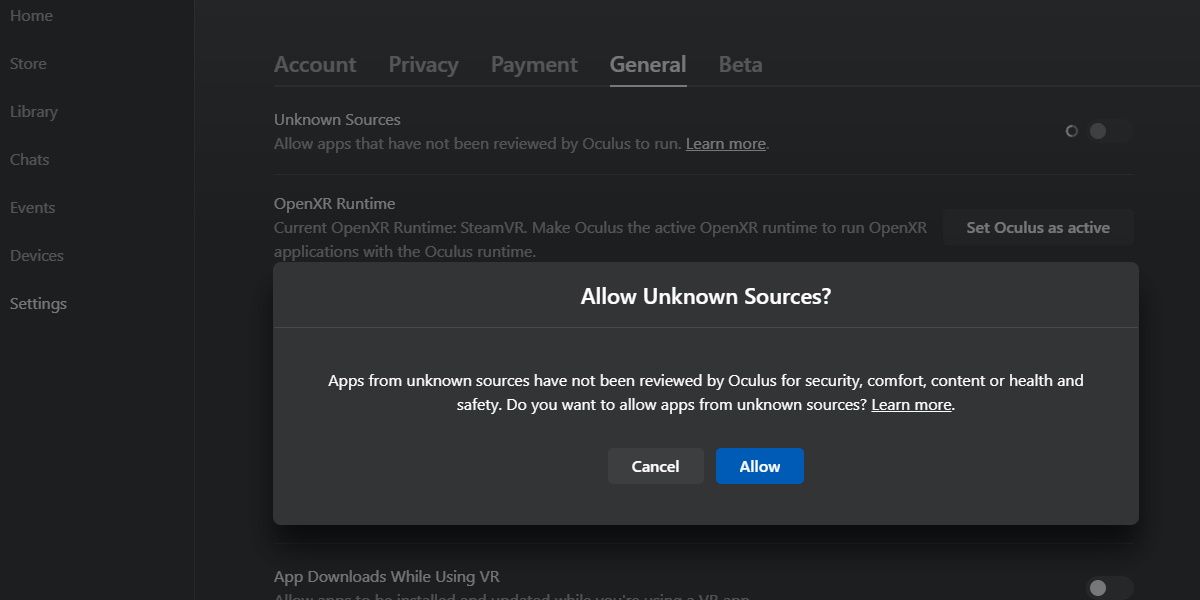This screenshot has width=1200, height=600.
Task: Open the Store section
Action: point(28,64)
